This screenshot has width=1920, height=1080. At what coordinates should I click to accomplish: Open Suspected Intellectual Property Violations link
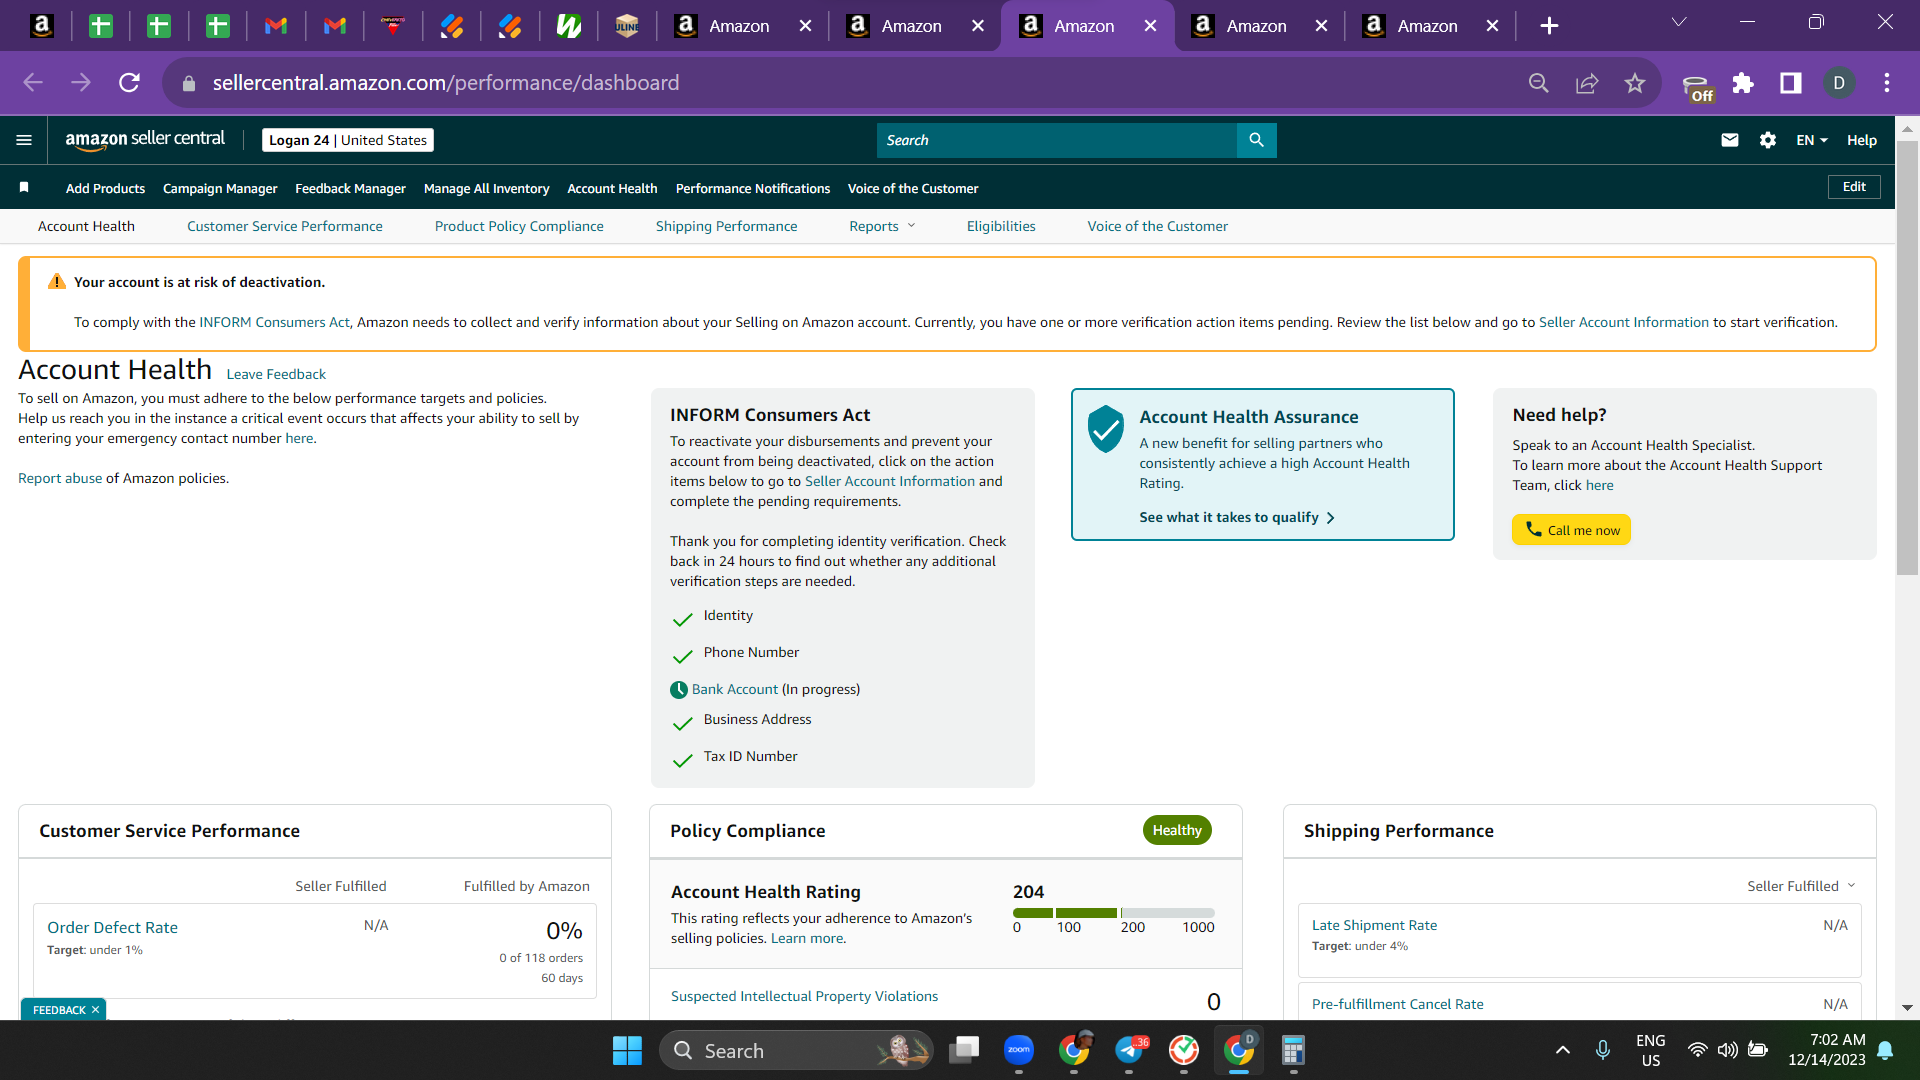click(804, 996)
